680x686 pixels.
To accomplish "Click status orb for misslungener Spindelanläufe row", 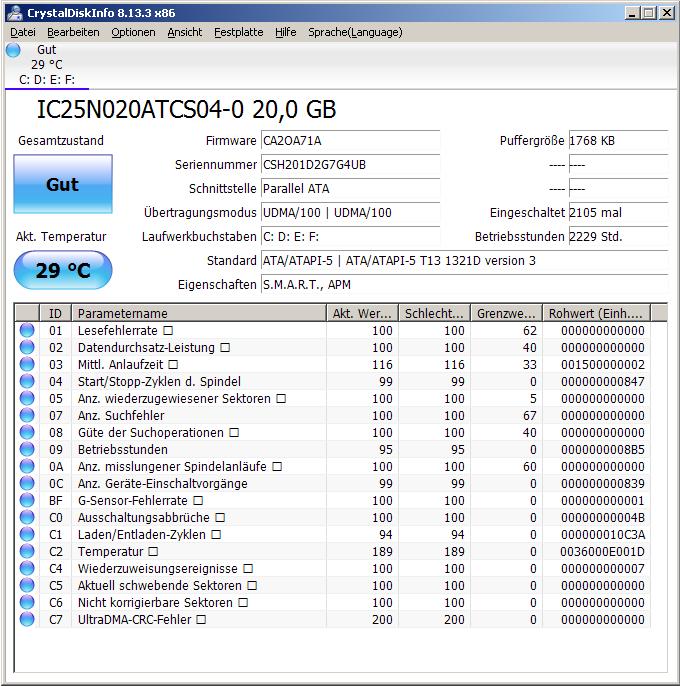I will click(27, 466).
